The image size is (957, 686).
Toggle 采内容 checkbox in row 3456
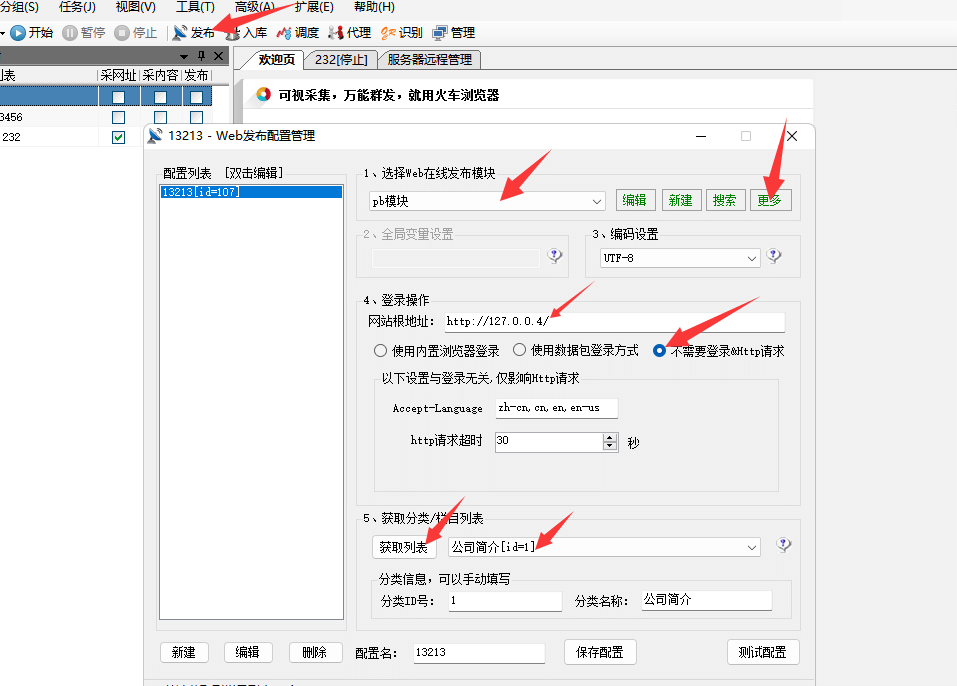pyautogui.click(x=160, y=117)
